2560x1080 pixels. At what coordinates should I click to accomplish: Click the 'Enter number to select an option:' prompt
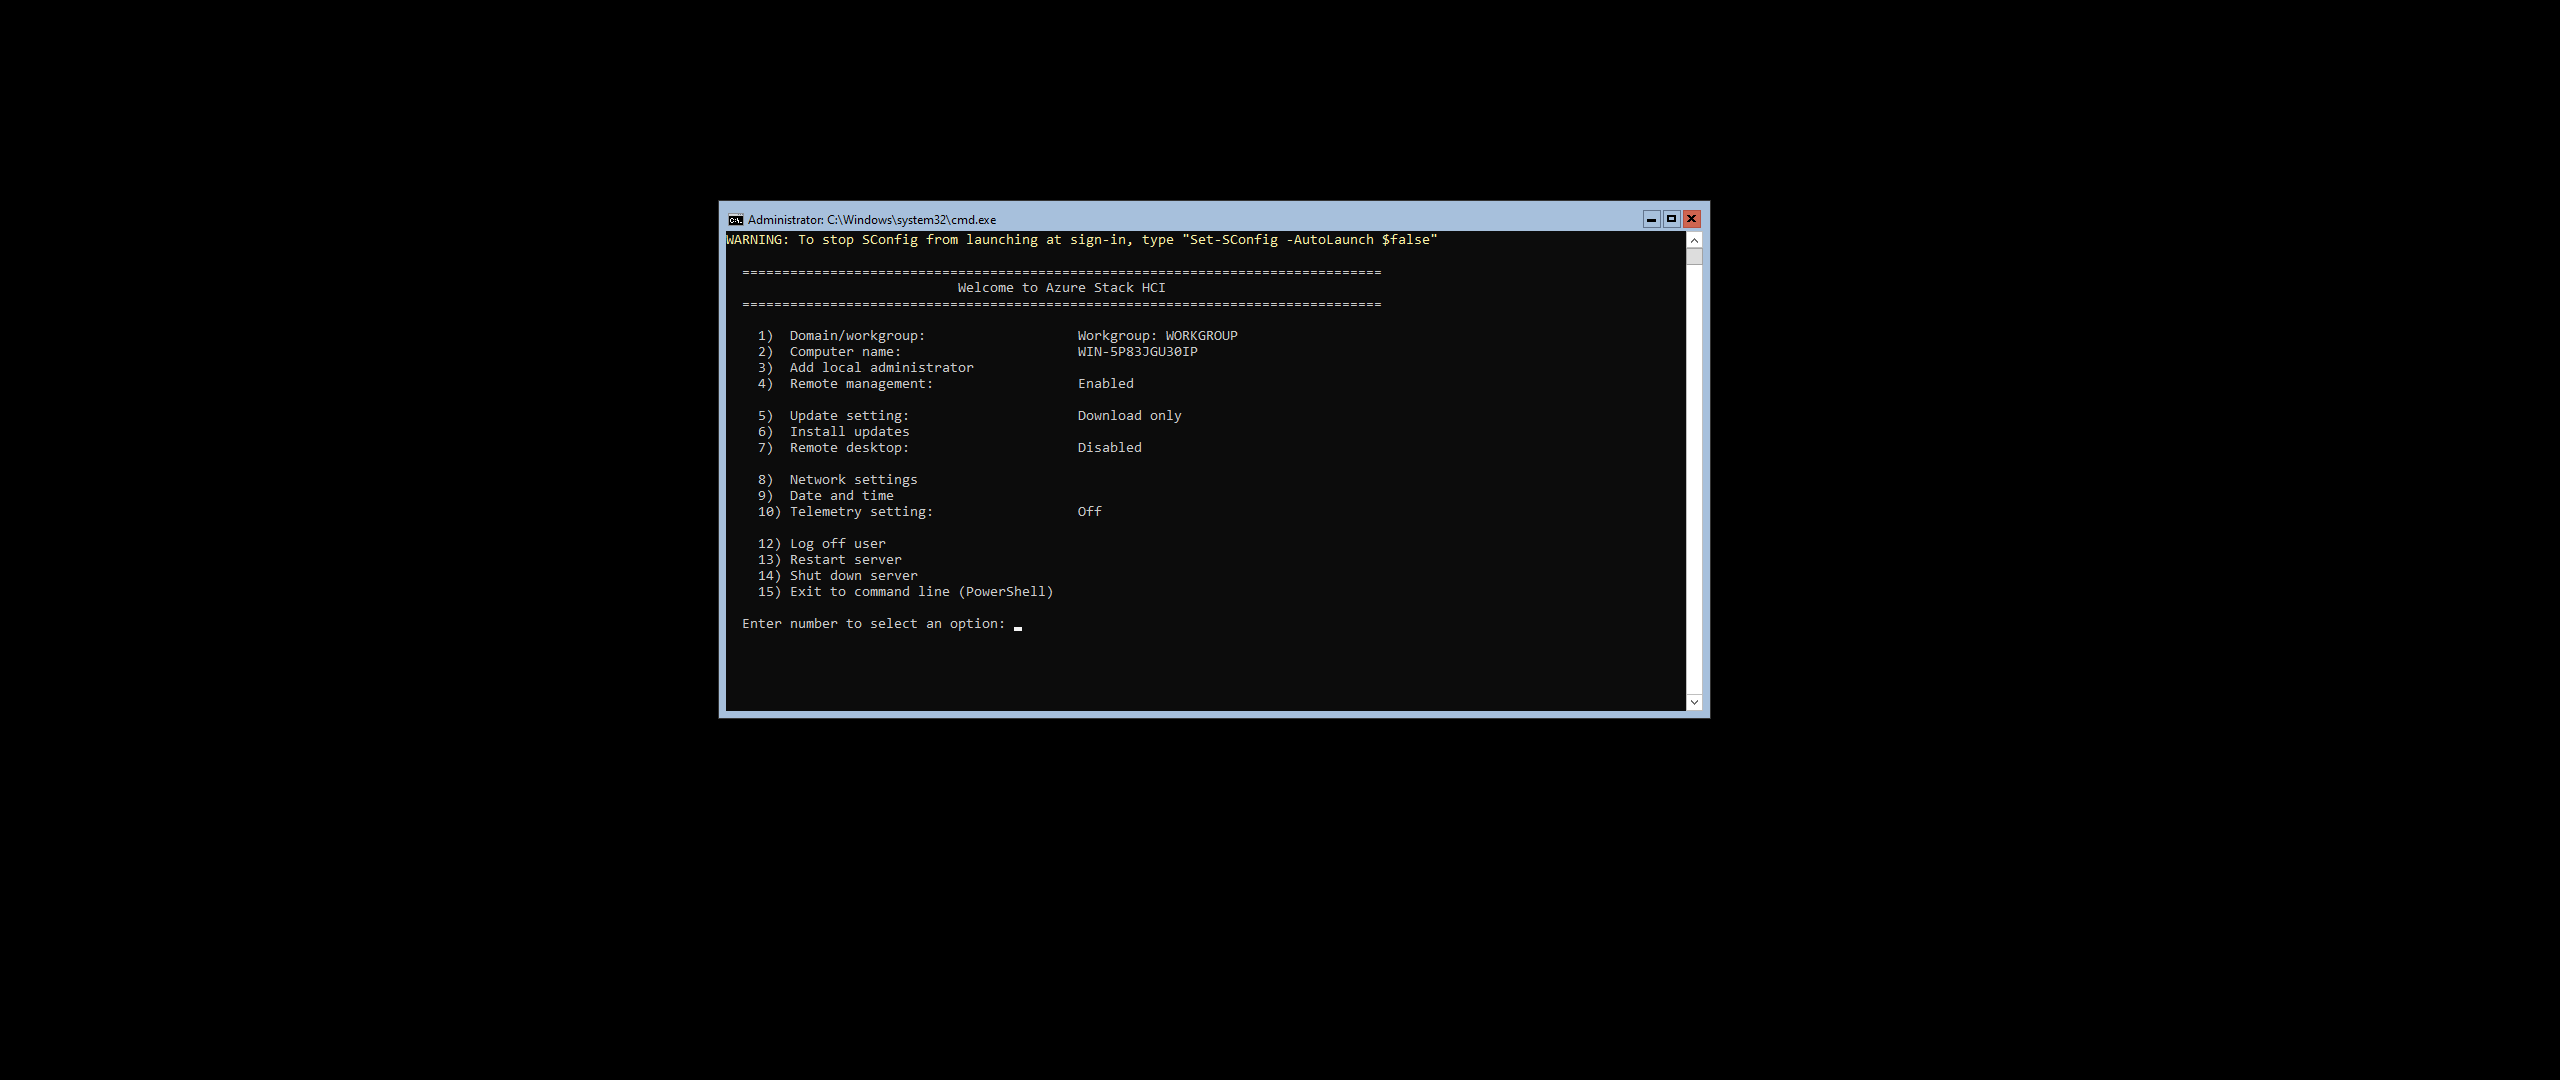(x=874, y=624)
